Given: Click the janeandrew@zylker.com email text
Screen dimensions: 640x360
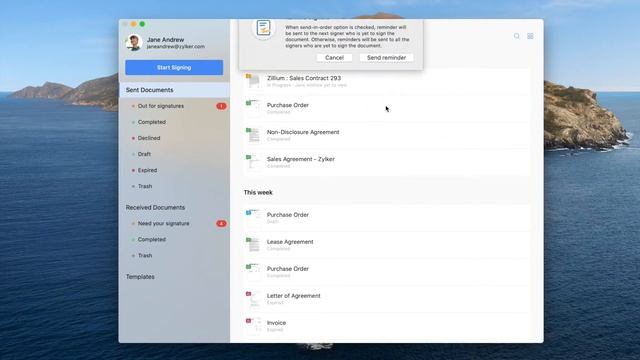Looking at the screenshot, I should [x=176, y=47].
